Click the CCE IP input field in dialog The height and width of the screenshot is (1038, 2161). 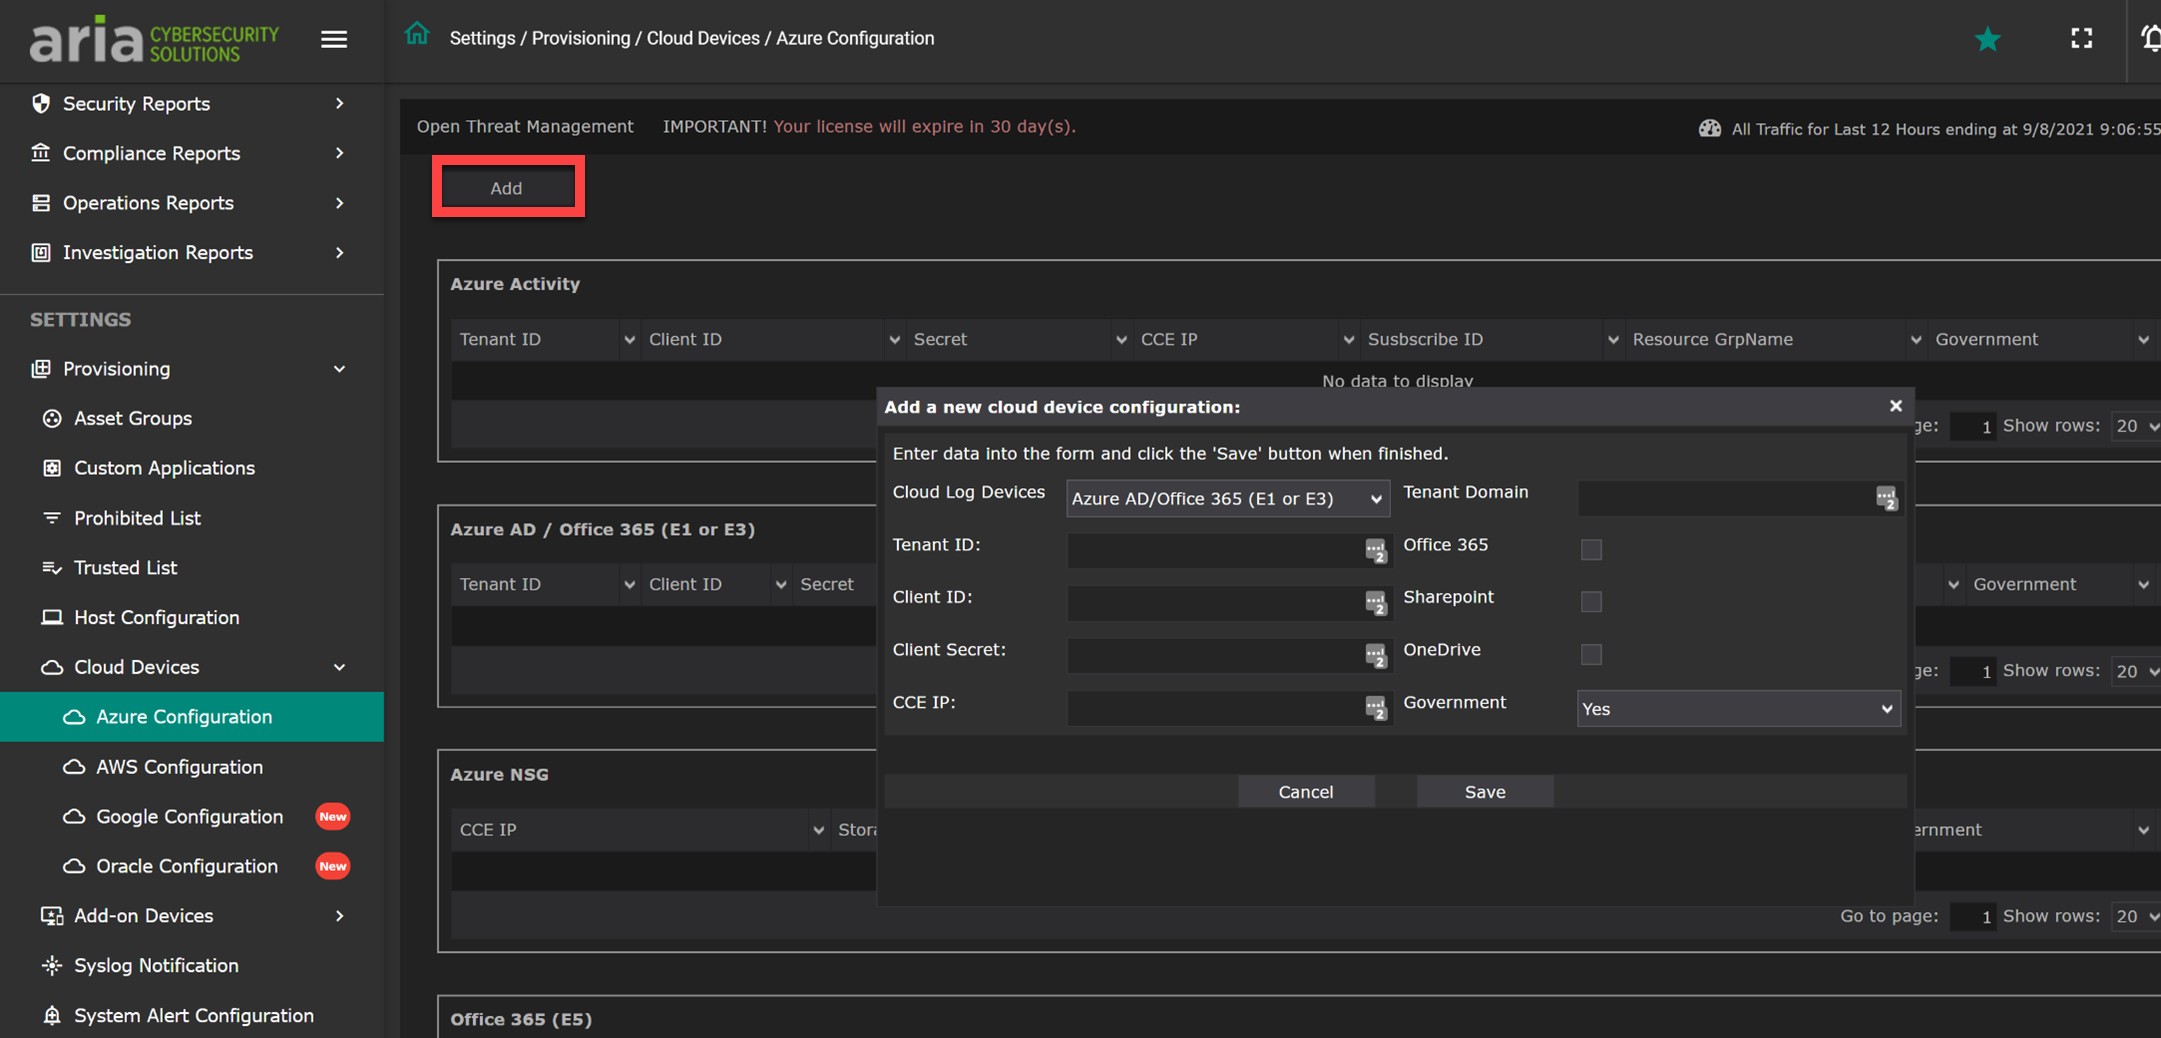tap(1228, 707)
